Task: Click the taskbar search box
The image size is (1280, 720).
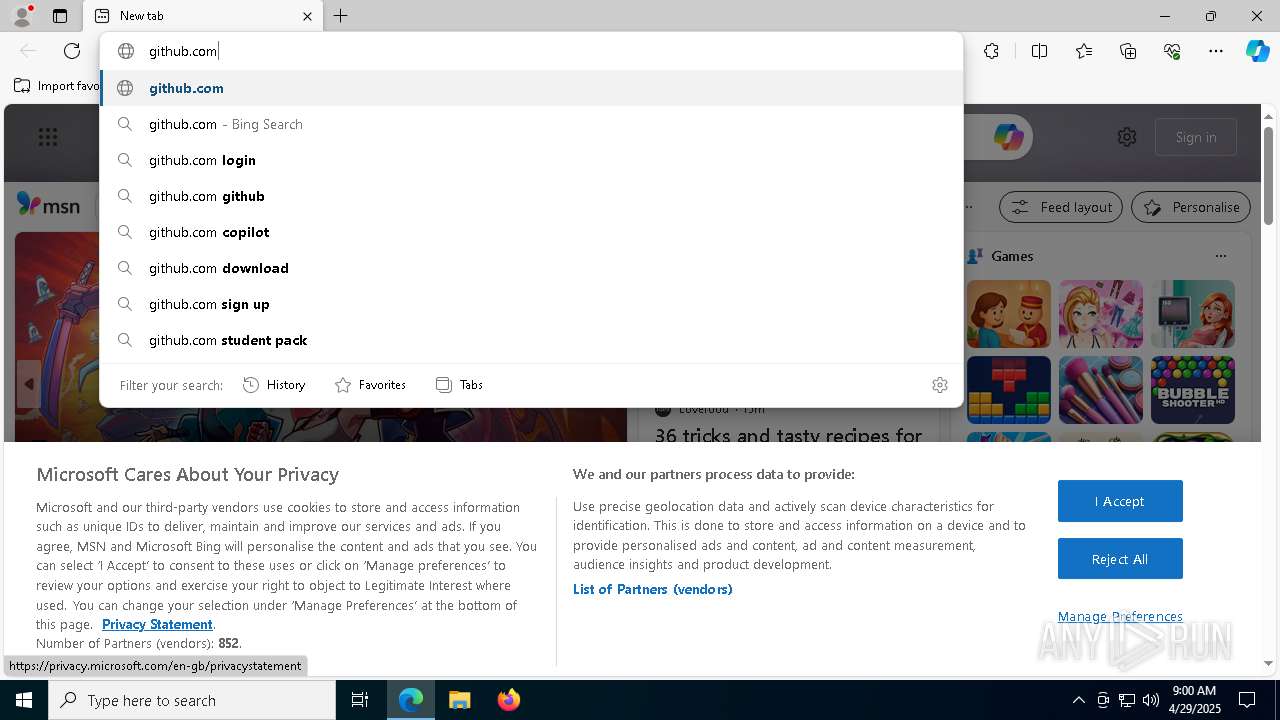Action: coord(192,700)
